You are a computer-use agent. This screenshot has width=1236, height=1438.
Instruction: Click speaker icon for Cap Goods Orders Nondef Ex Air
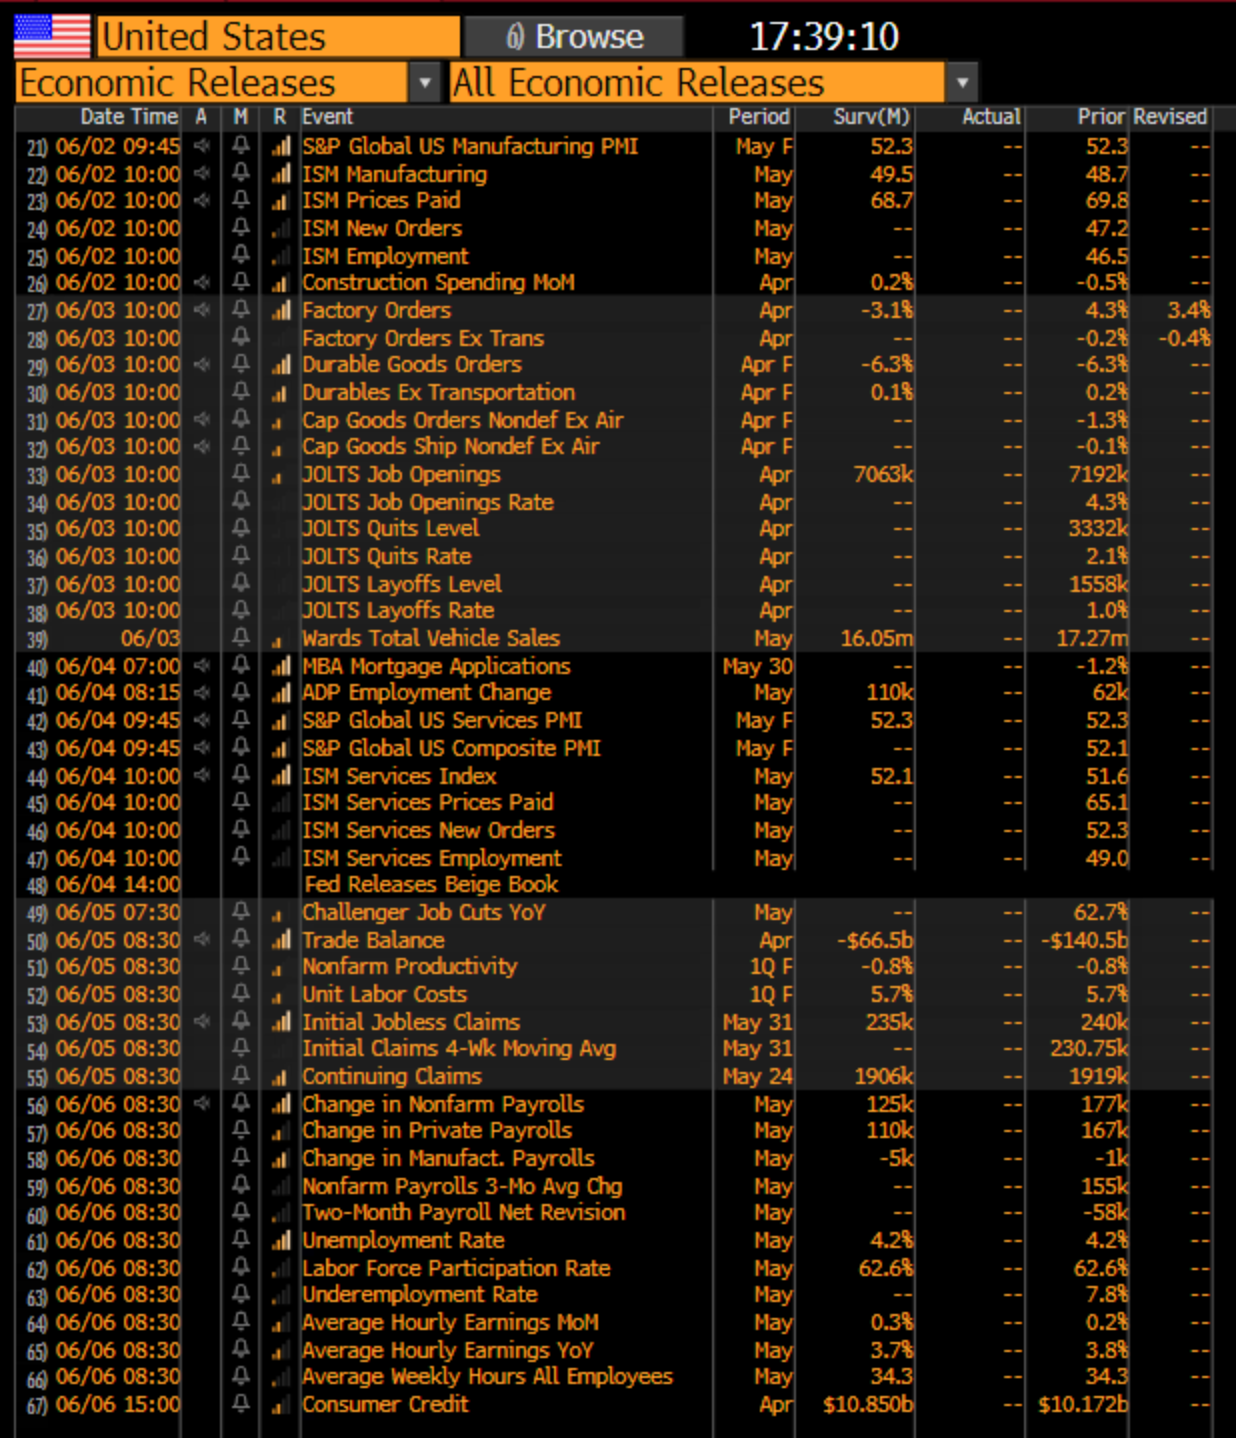tap(202, 420)
